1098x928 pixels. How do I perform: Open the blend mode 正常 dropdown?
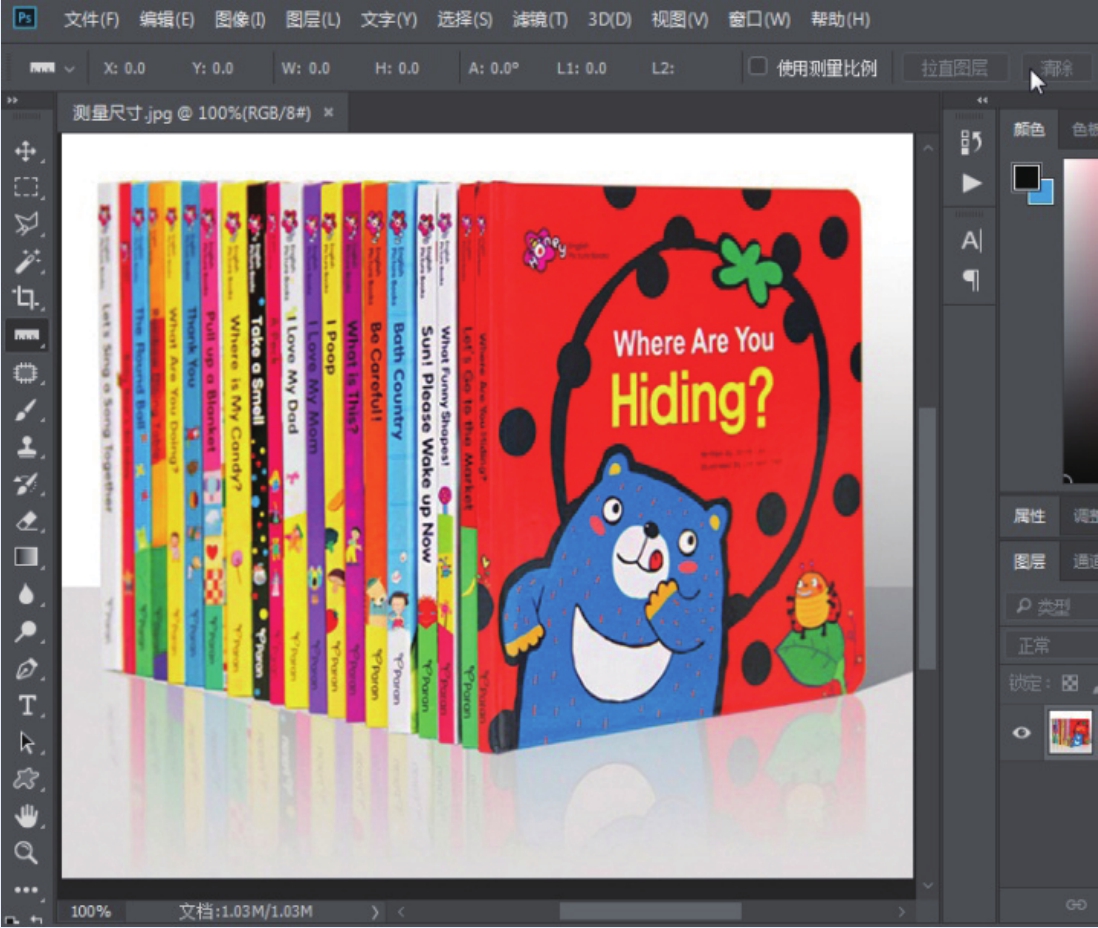pos(1052,645)
